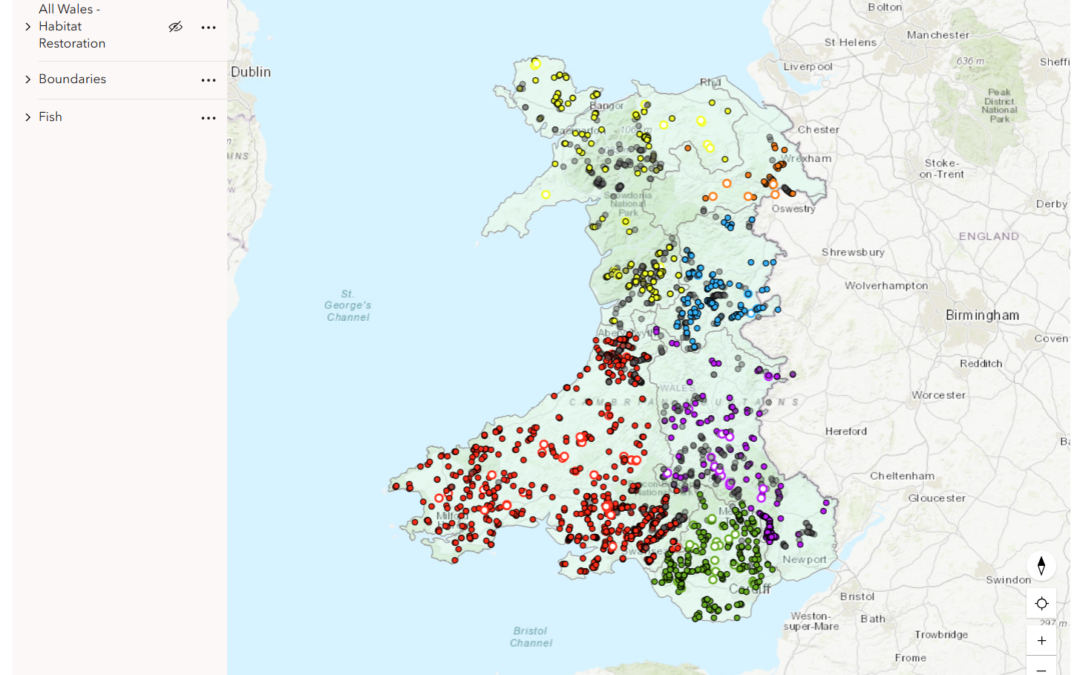1080x675 pixels.
Task: Expand the Boundaries layer group
Action: coord(28,79)
